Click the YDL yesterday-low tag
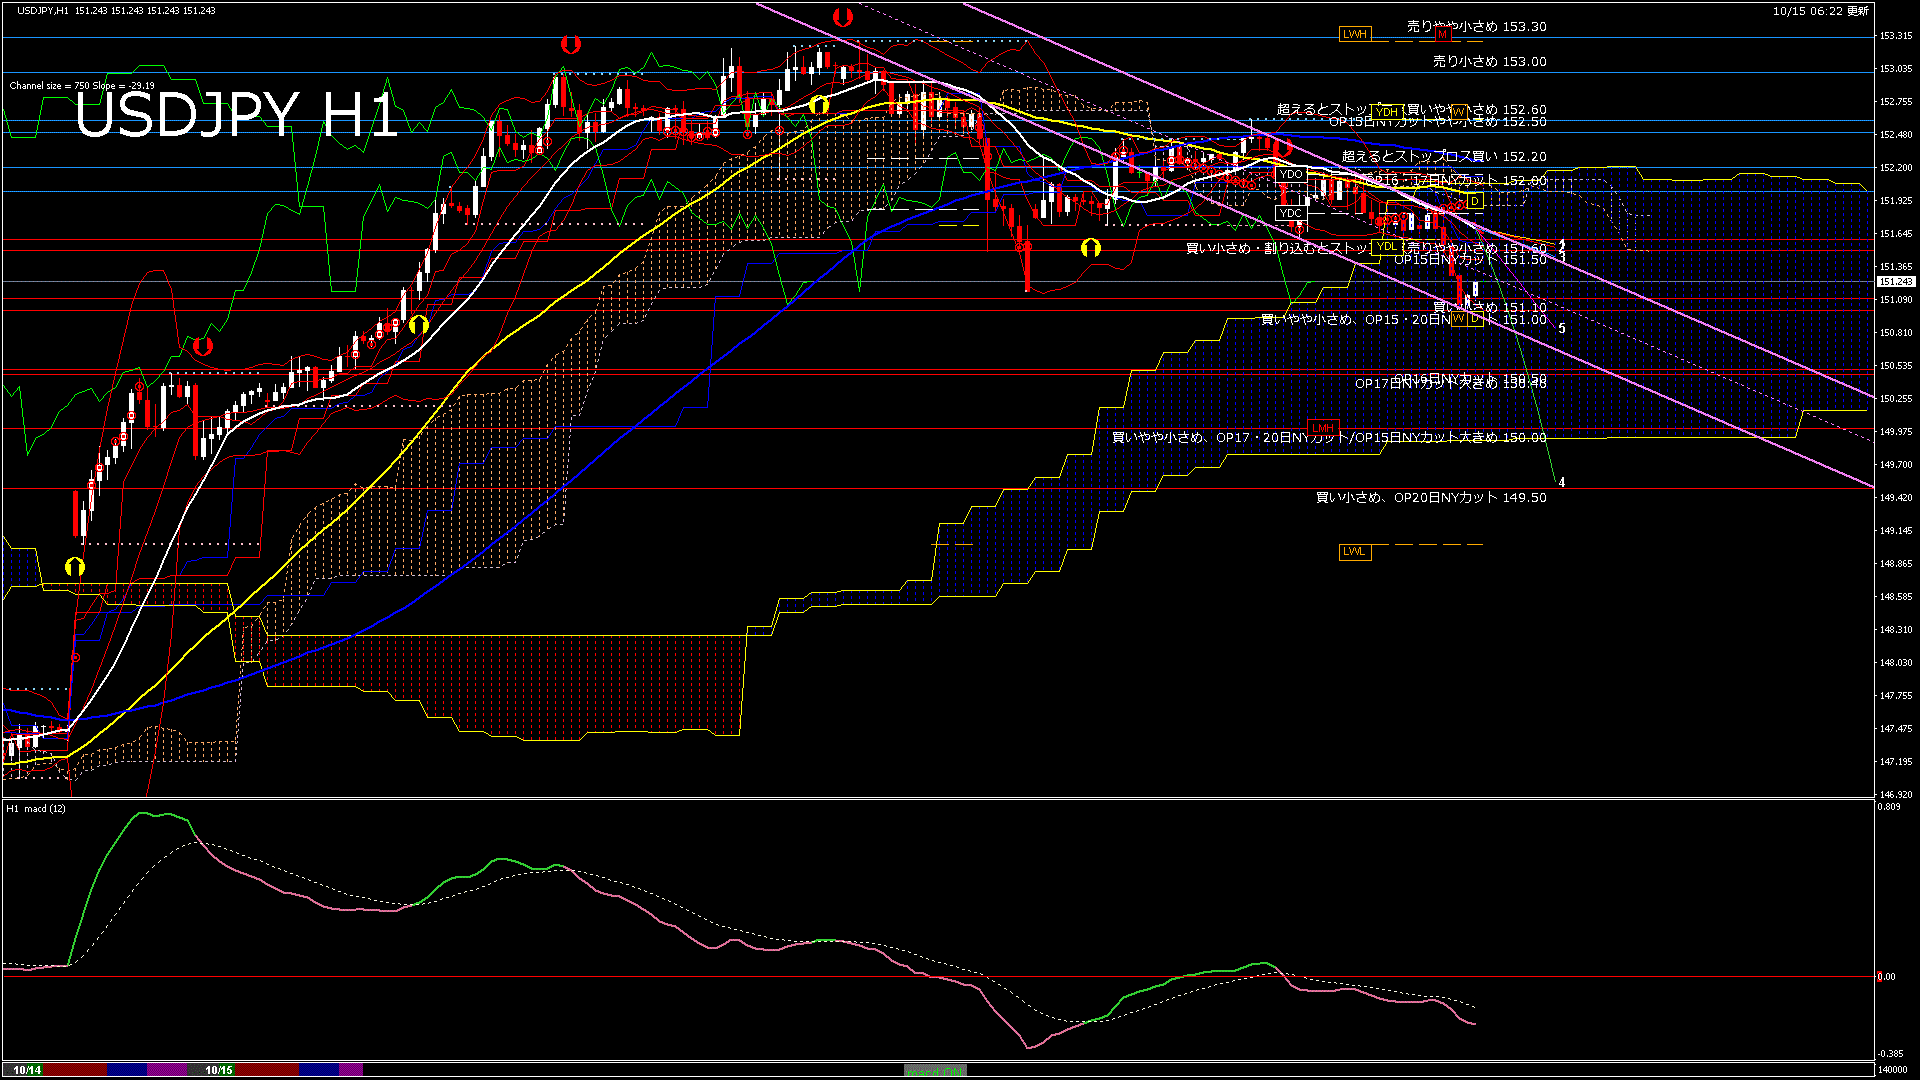The height and width of the screenshot is (1080, 1920). point(1387,247)
